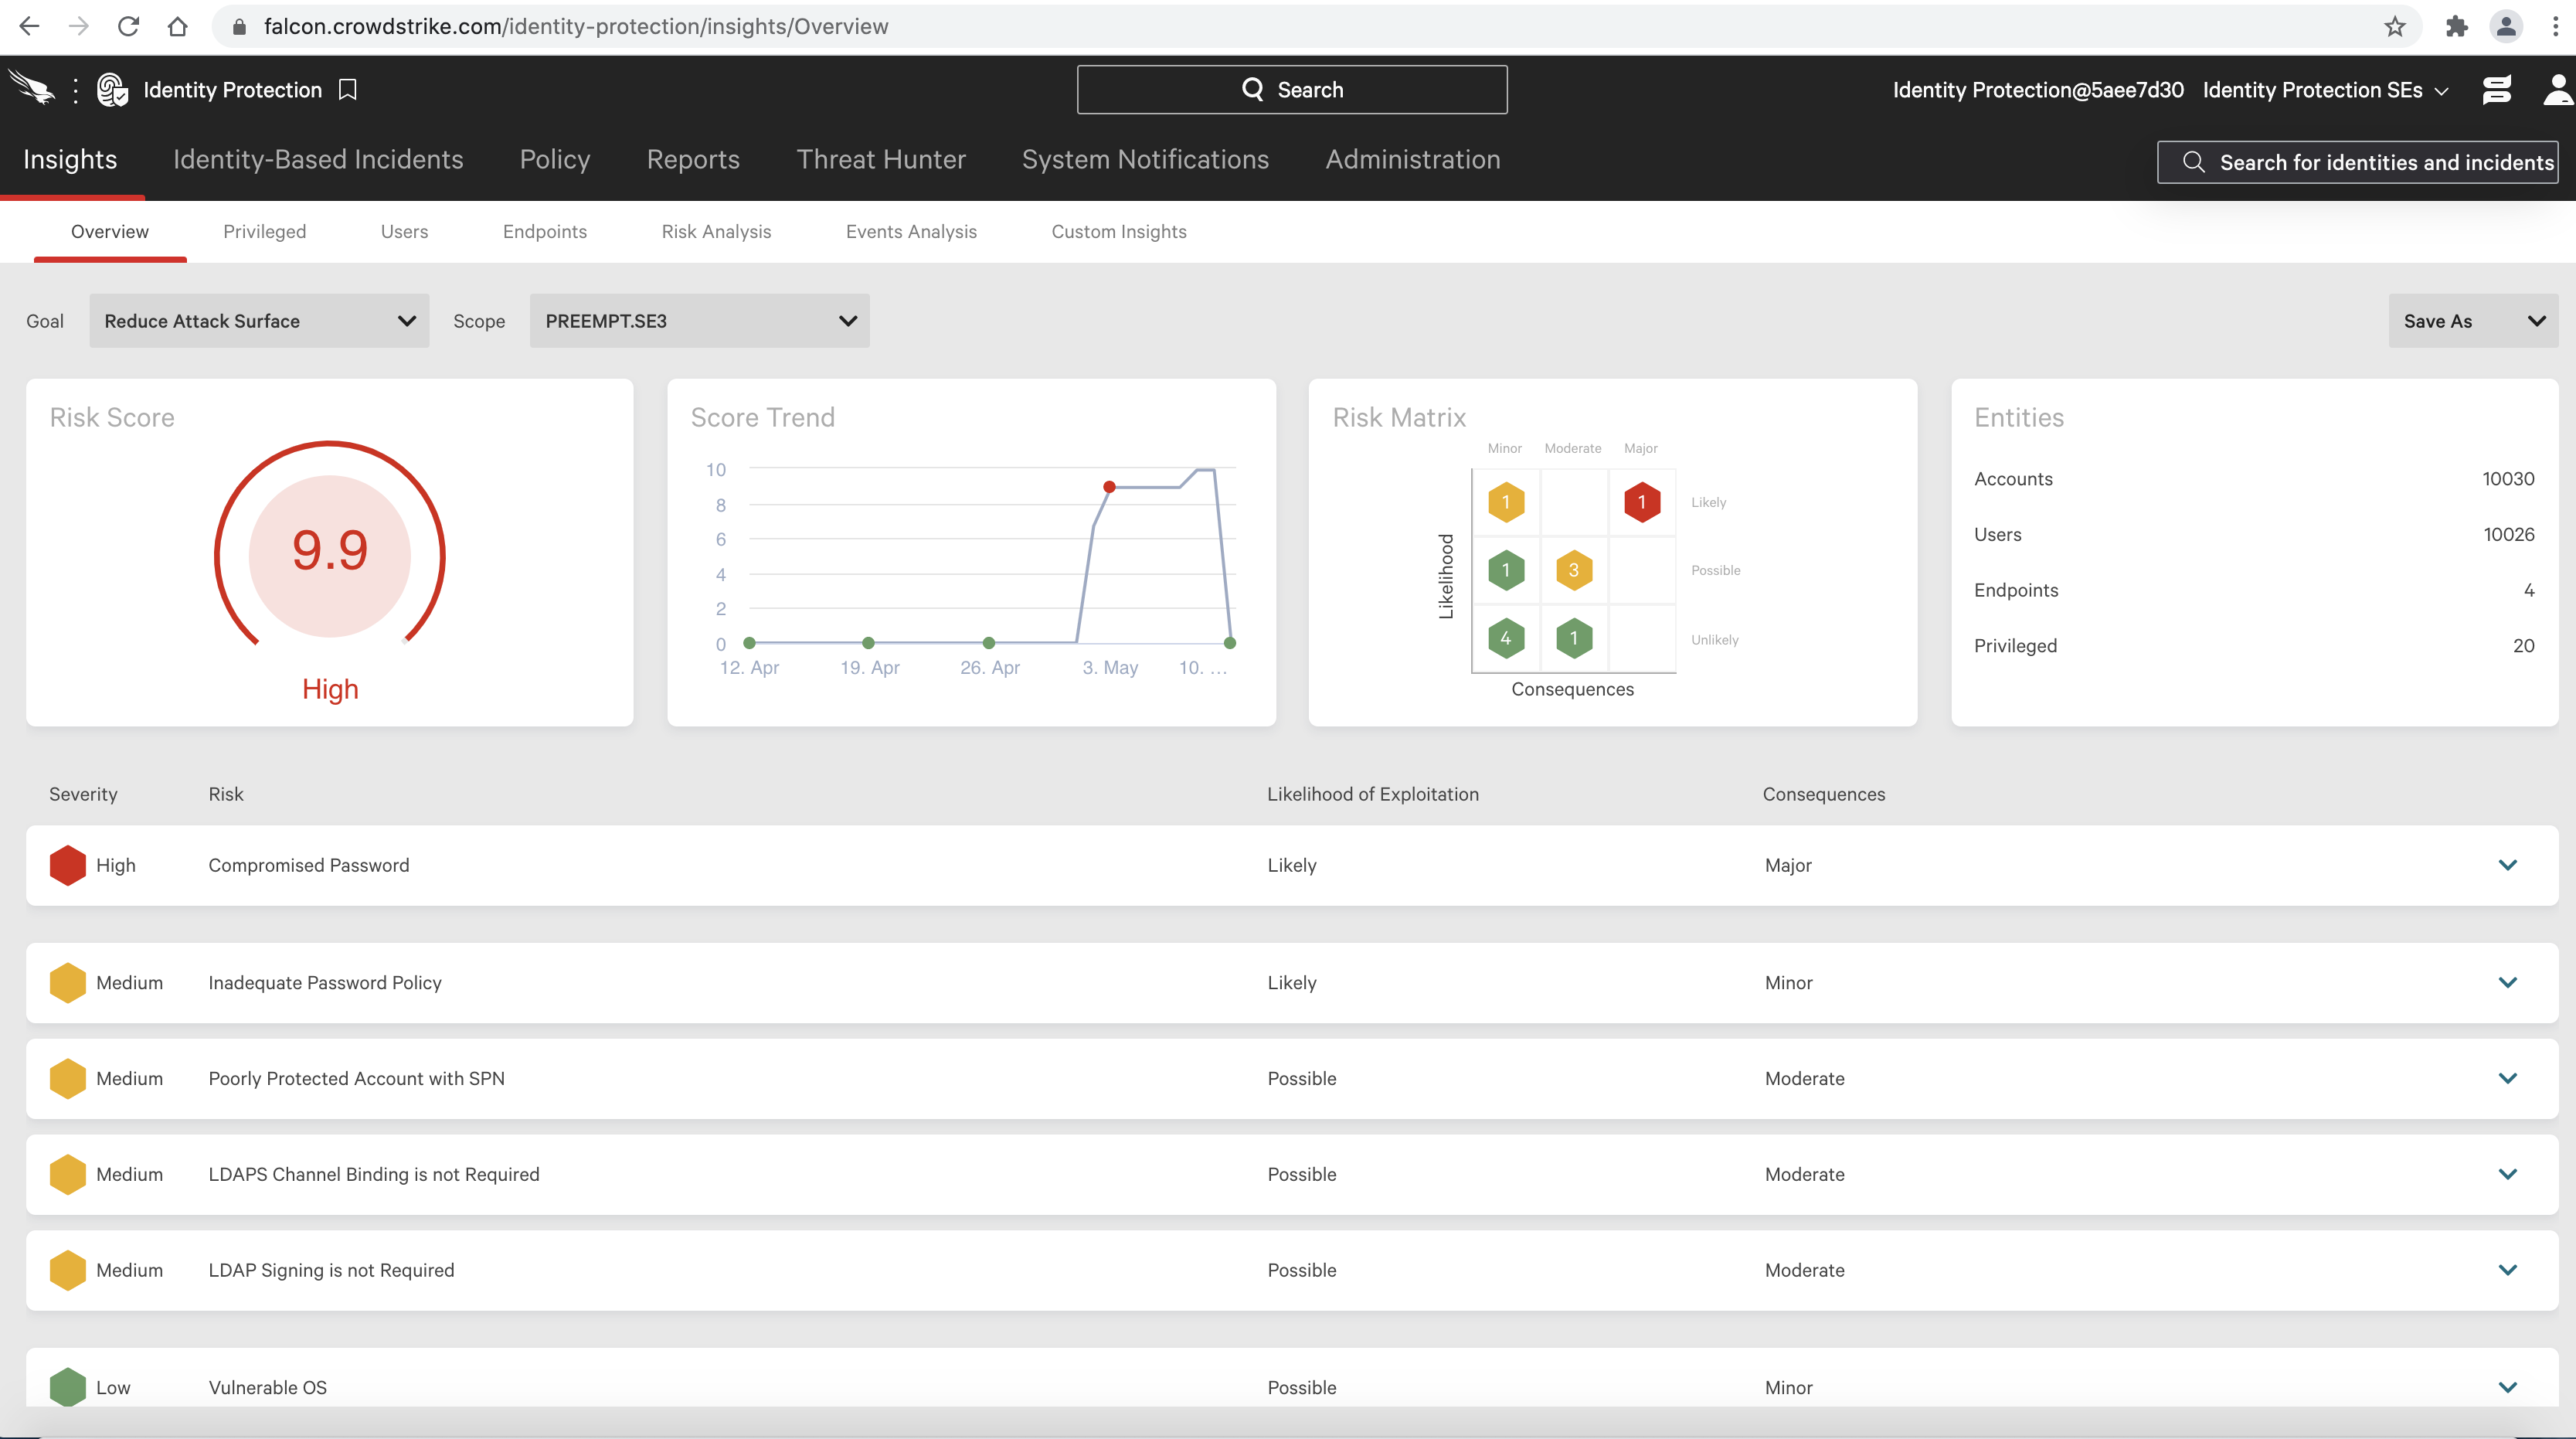Switch to the Privileged sub-tab
Screen dimensions: 2576x1439
click(x=264, y=231)
